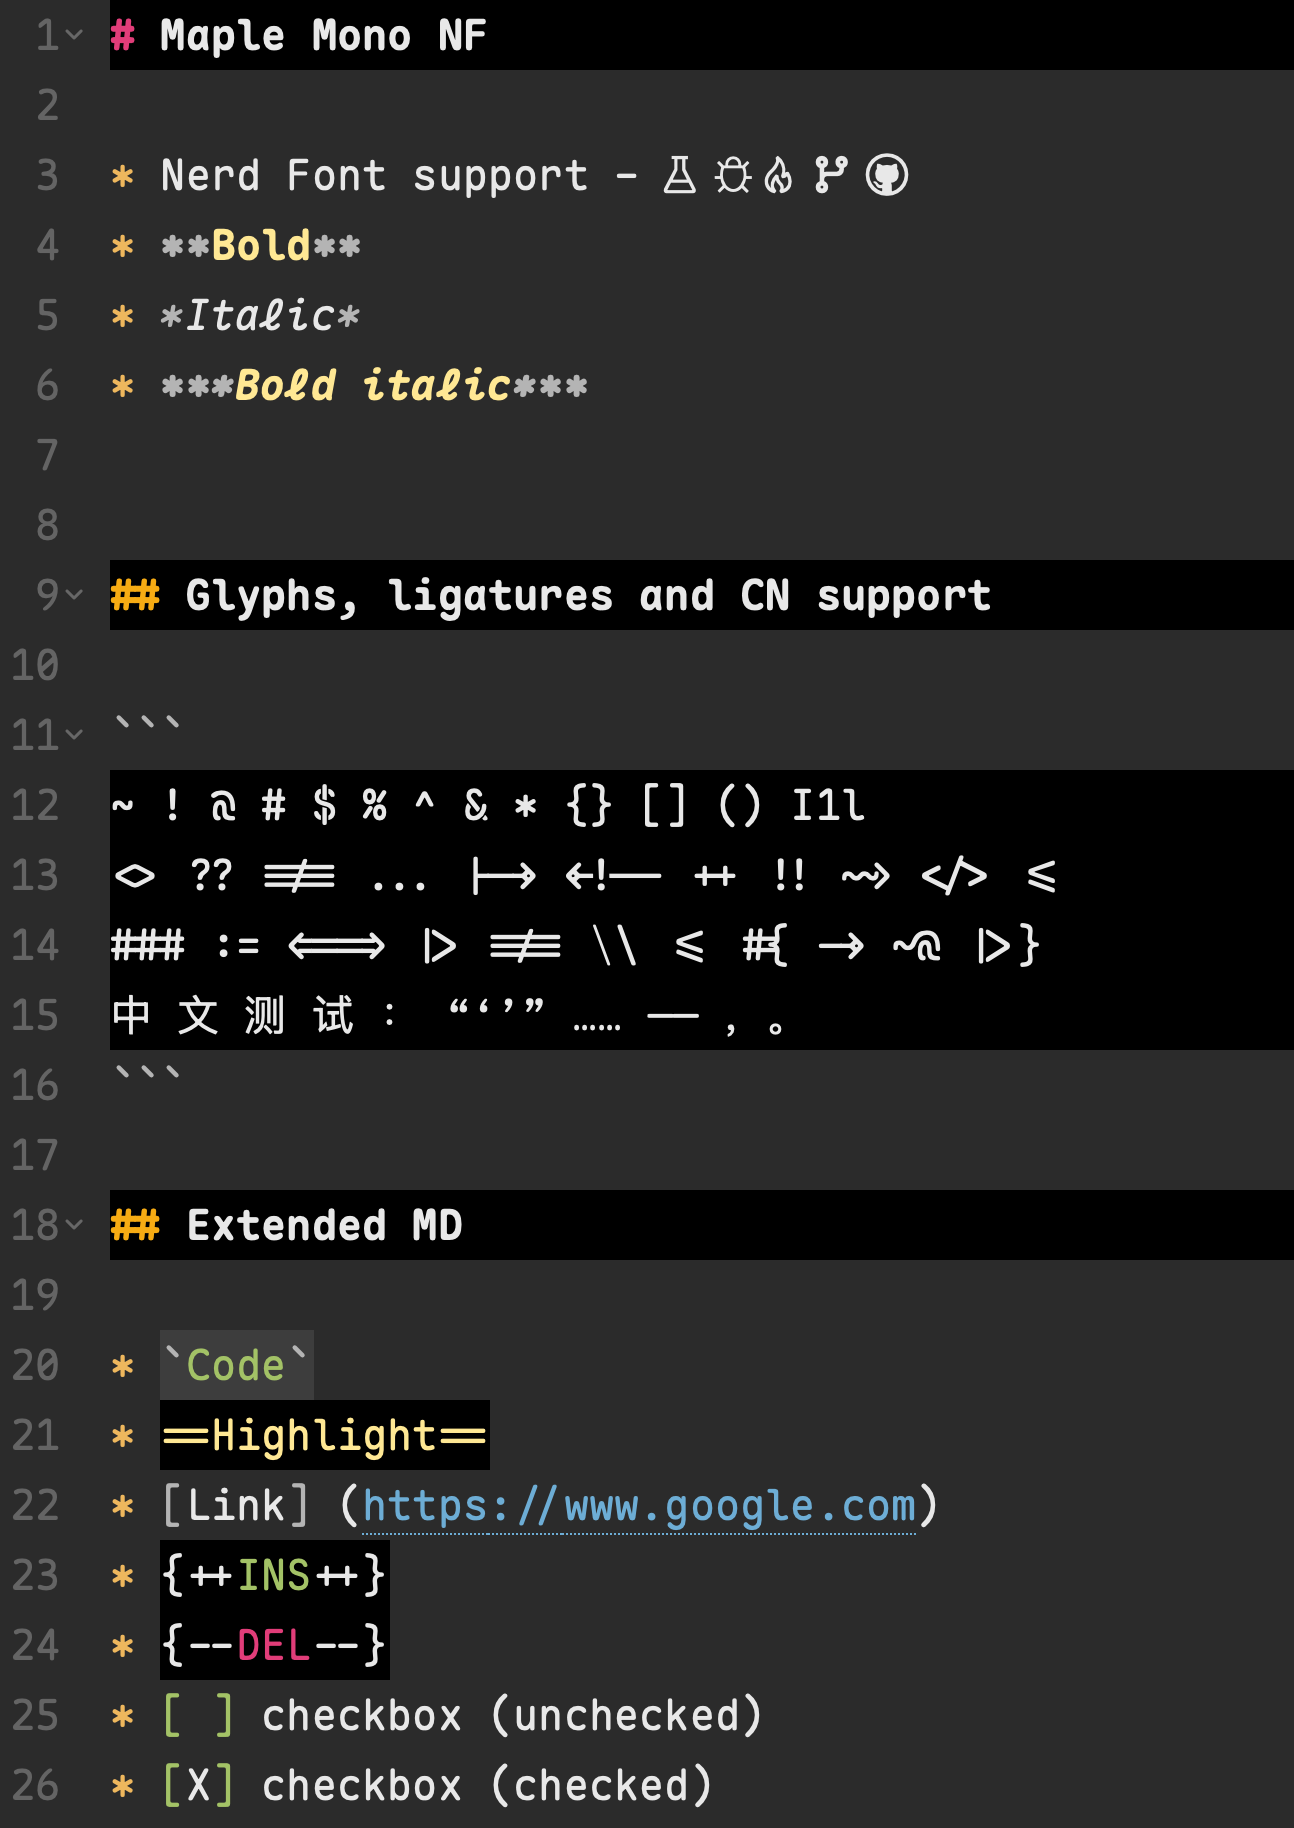This screenshot has width=1294, height=1828.
Task: Fold the code block at line 11
Action: [x=74, y=735]
